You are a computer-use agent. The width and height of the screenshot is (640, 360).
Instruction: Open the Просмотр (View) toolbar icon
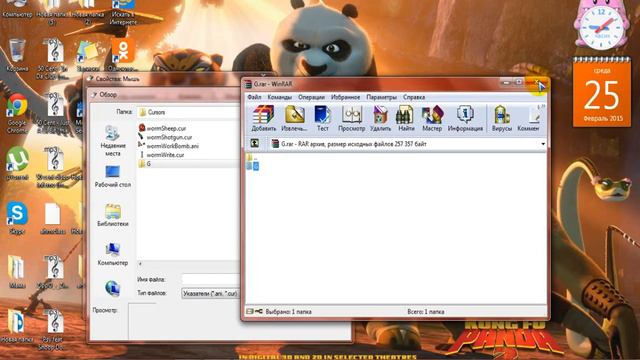pos(351,118)
